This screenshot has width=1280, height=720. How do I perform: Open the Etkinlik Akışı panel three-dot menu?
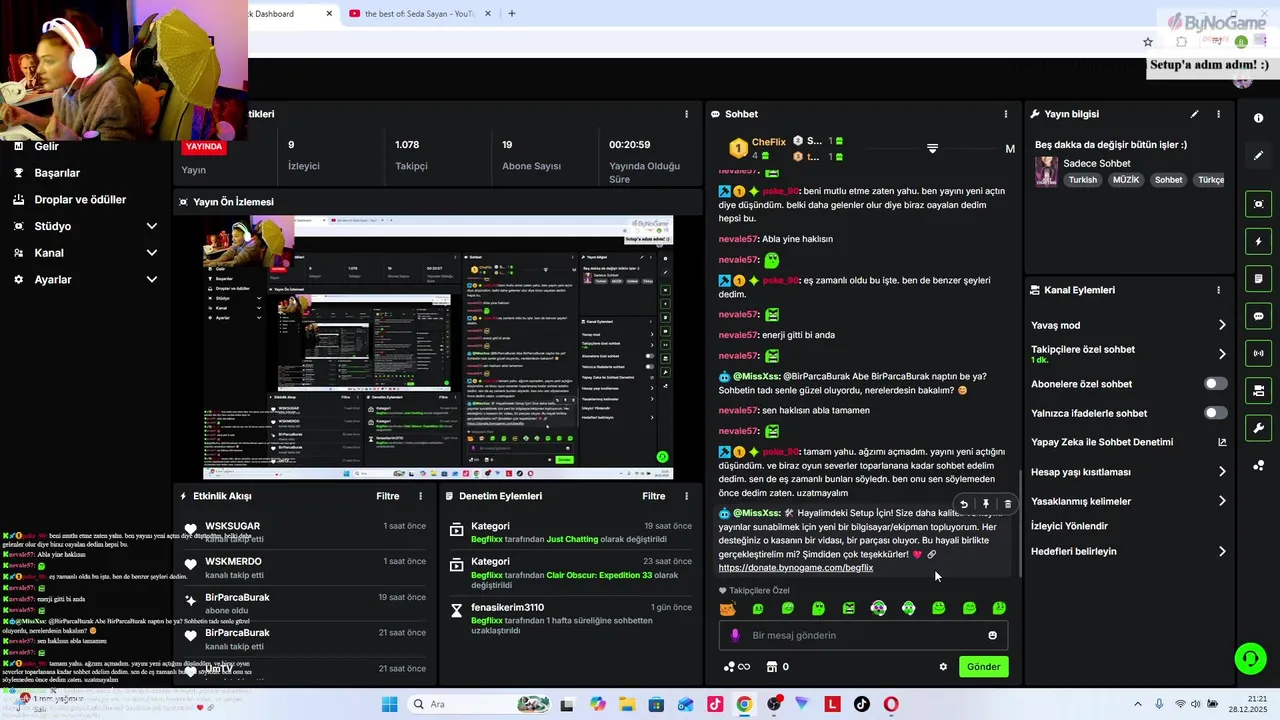420,496
